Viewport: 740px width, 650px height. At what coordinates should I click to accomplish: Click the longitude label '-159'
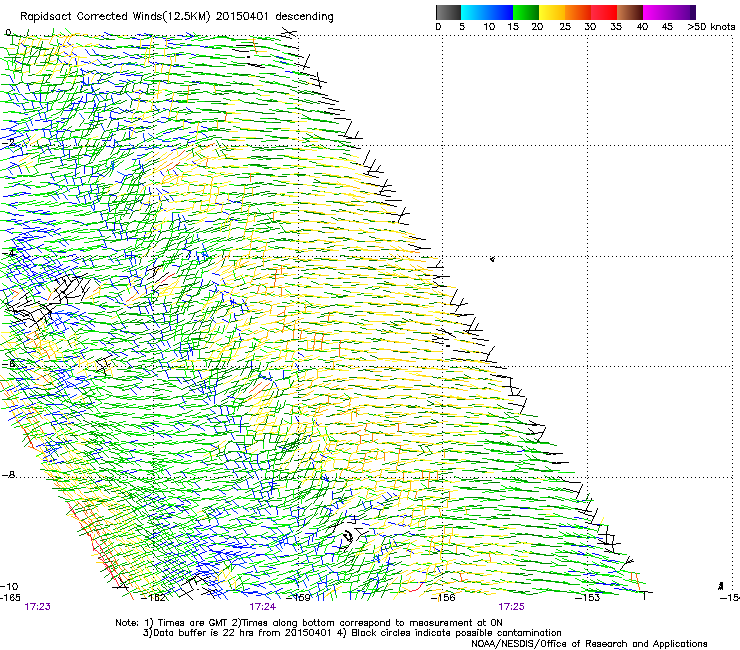[299, 598]
